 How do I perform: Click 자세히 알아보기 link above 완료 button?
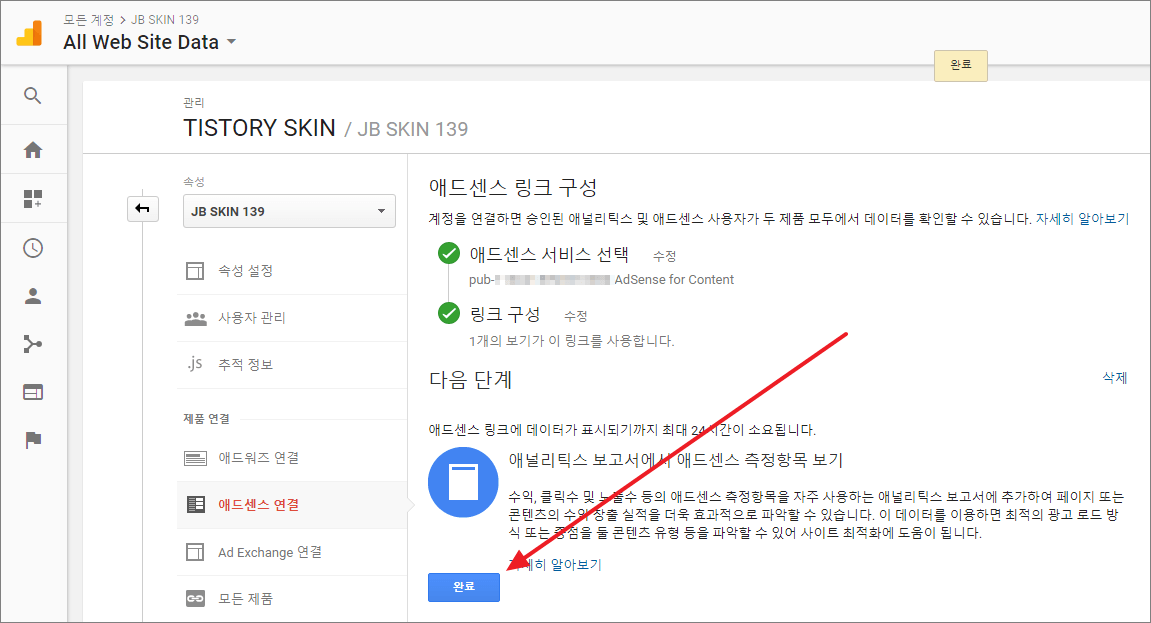click(555, 564)
